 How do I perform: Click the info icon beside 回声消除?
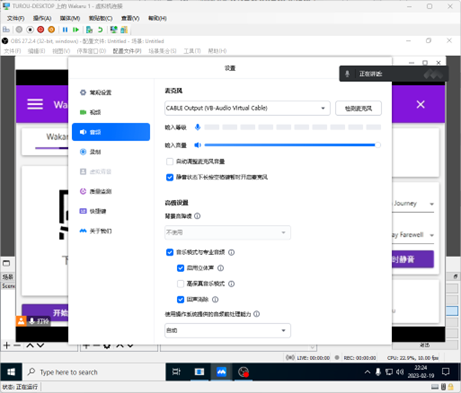(x=215, y=299)
